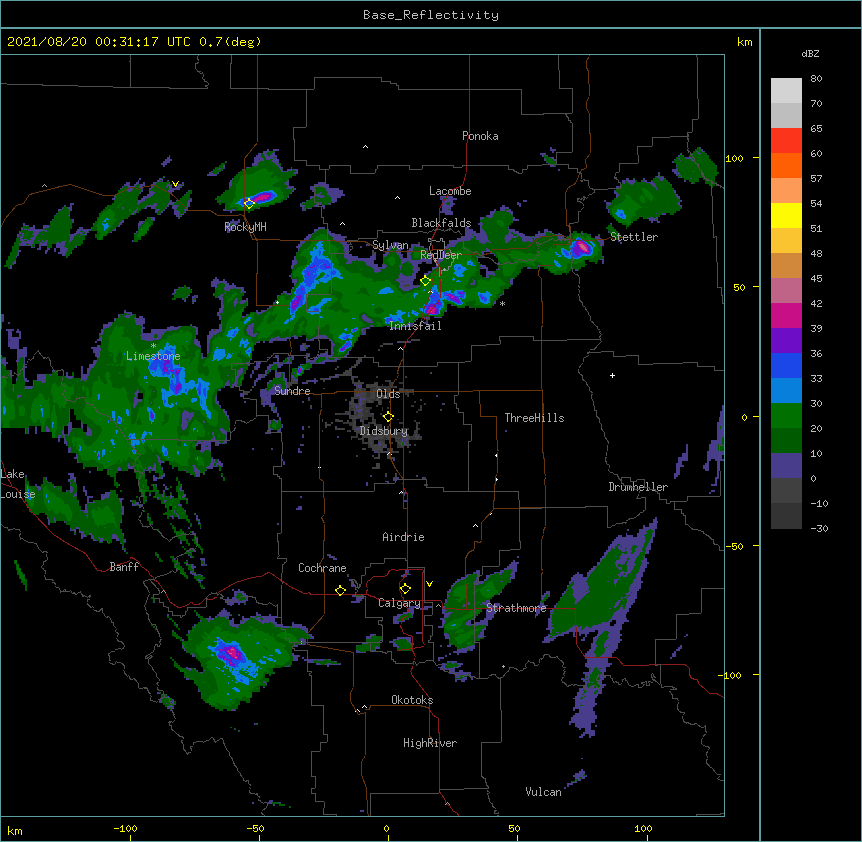Click the Didsbury city label
Screen dimensions: 862x842
pyautogui.click(x=384, y=431)
